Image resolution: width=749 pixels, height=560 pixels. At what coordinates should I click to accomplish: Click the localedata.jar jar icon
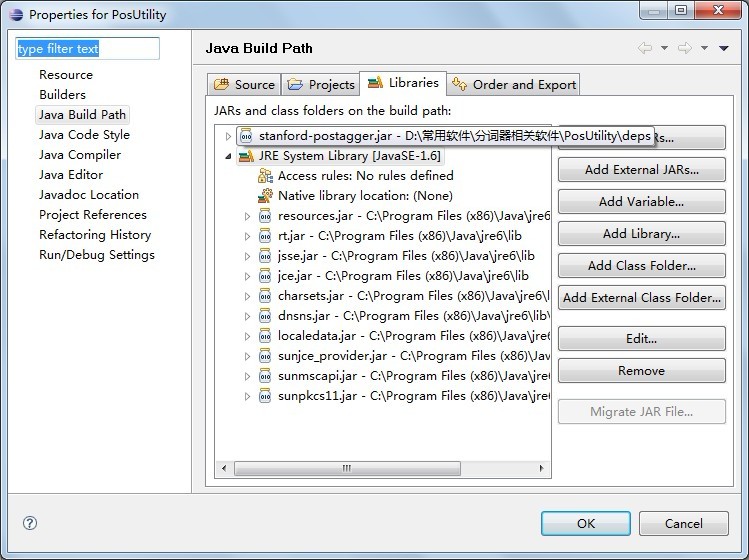coord(265,336)
